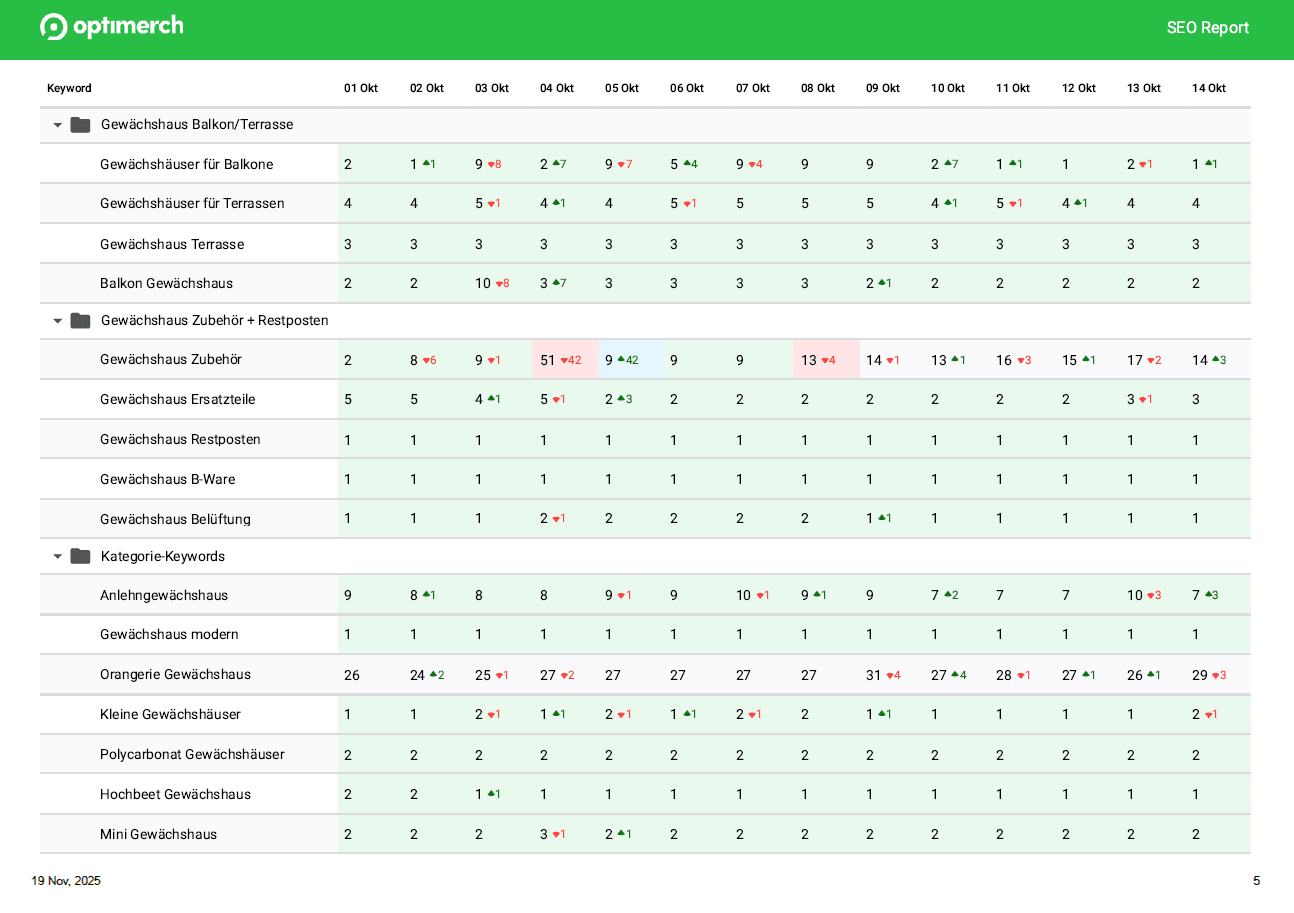Viewport: 1294px width, 913px height.
Task: Click the folder icon beside Gewächshaus Balkon/Terrasse
Action: point(80,124)
